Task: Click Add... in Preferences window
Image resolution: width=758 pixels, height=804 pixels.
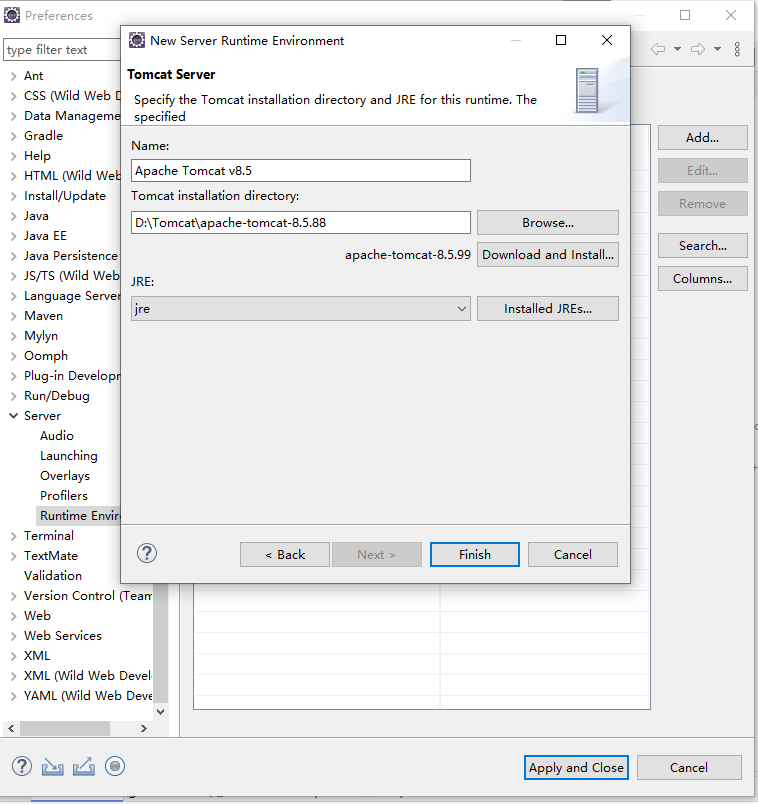Action: coord(703,137)
